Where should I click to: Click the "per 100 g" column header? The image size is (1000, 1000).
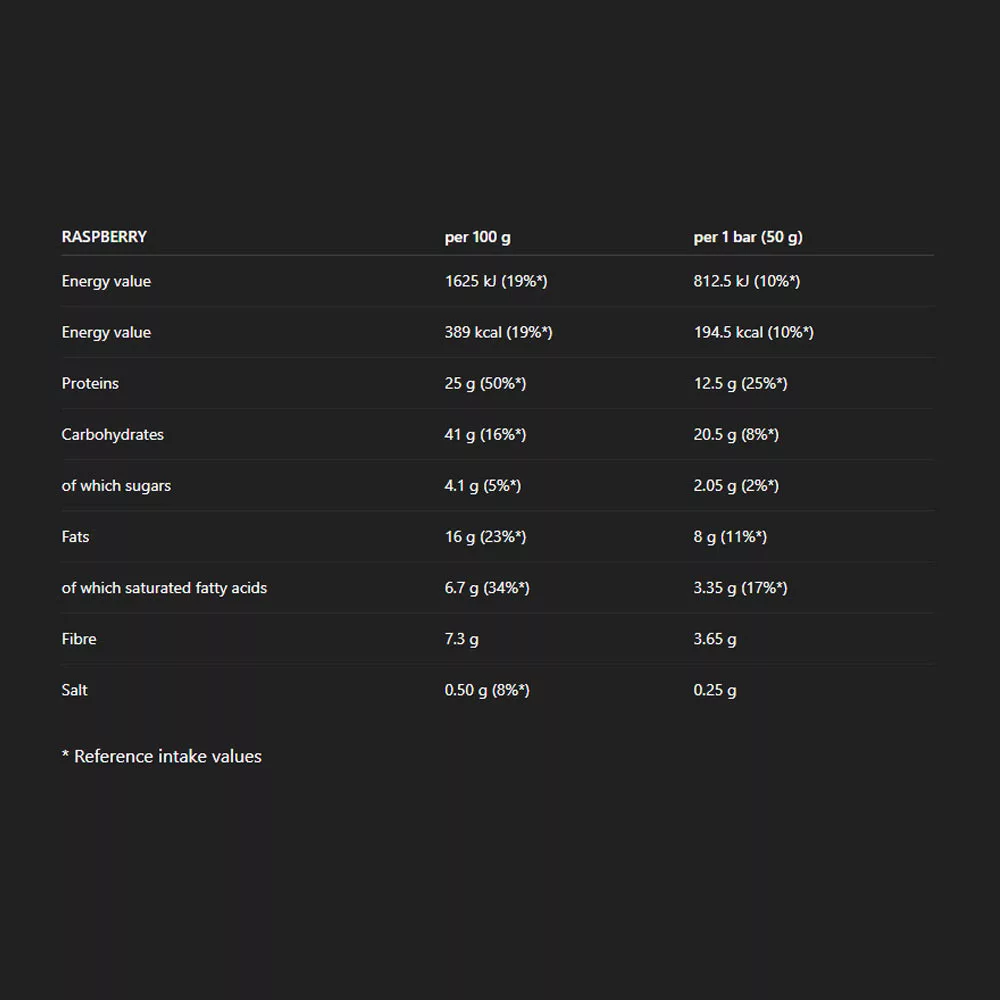[477, 237]
